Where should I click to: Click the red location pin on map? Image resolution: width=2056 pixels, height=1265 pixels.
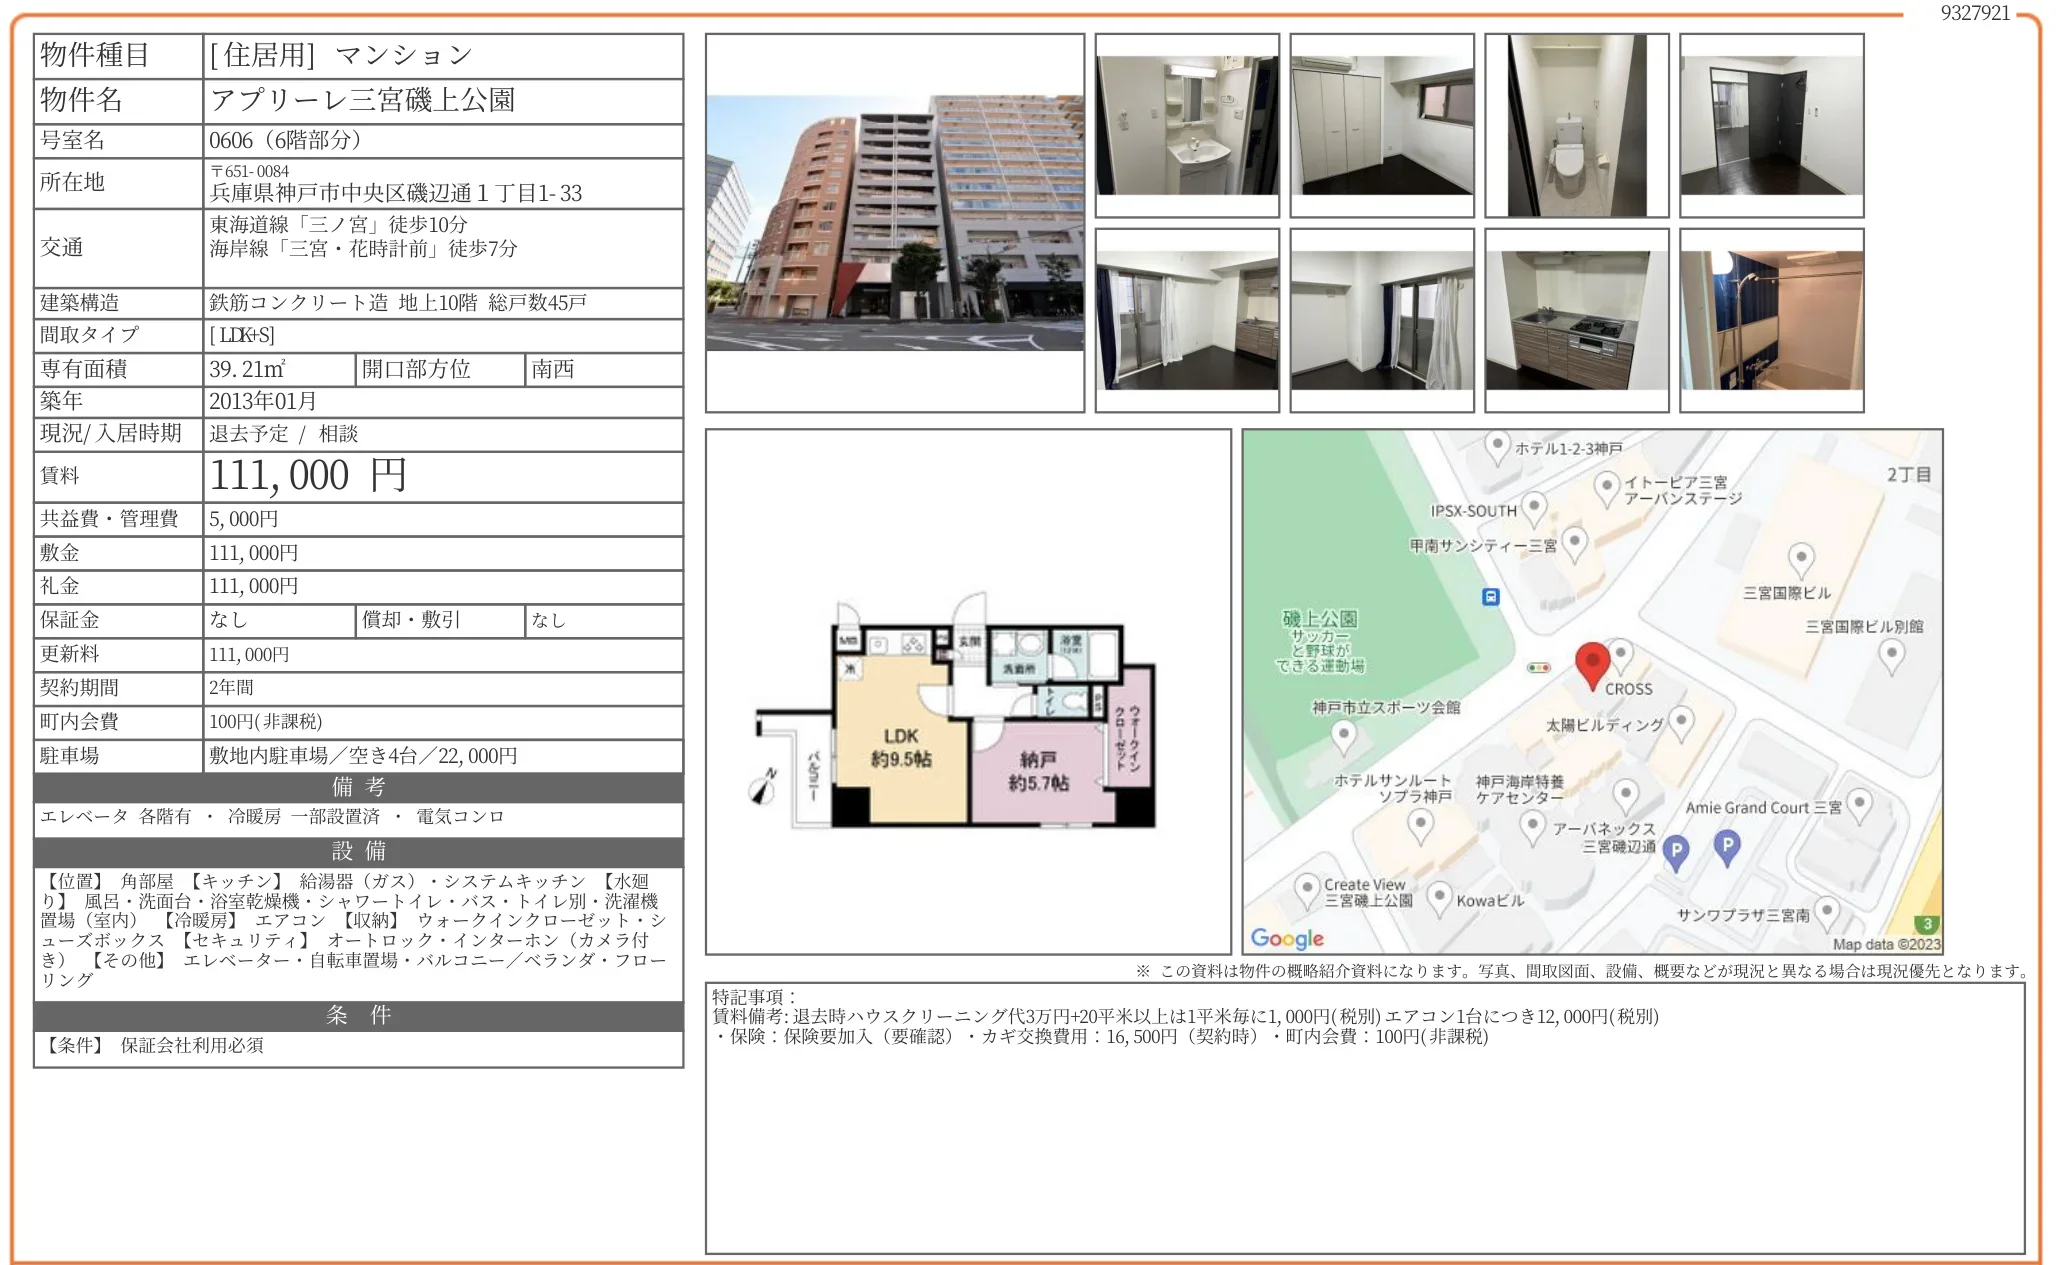[1592, 663]
